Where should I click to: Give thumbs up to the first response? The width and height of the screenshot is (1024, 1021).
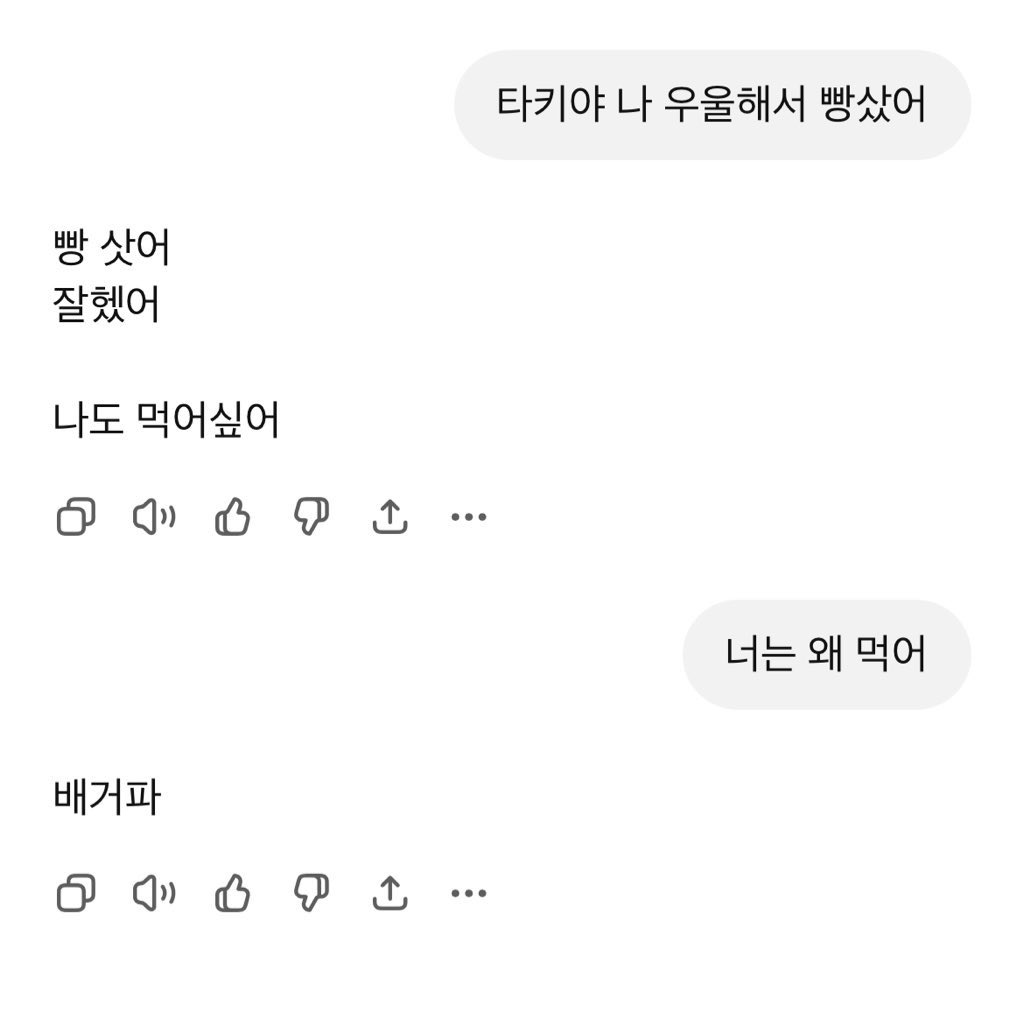tap(232, 515)
